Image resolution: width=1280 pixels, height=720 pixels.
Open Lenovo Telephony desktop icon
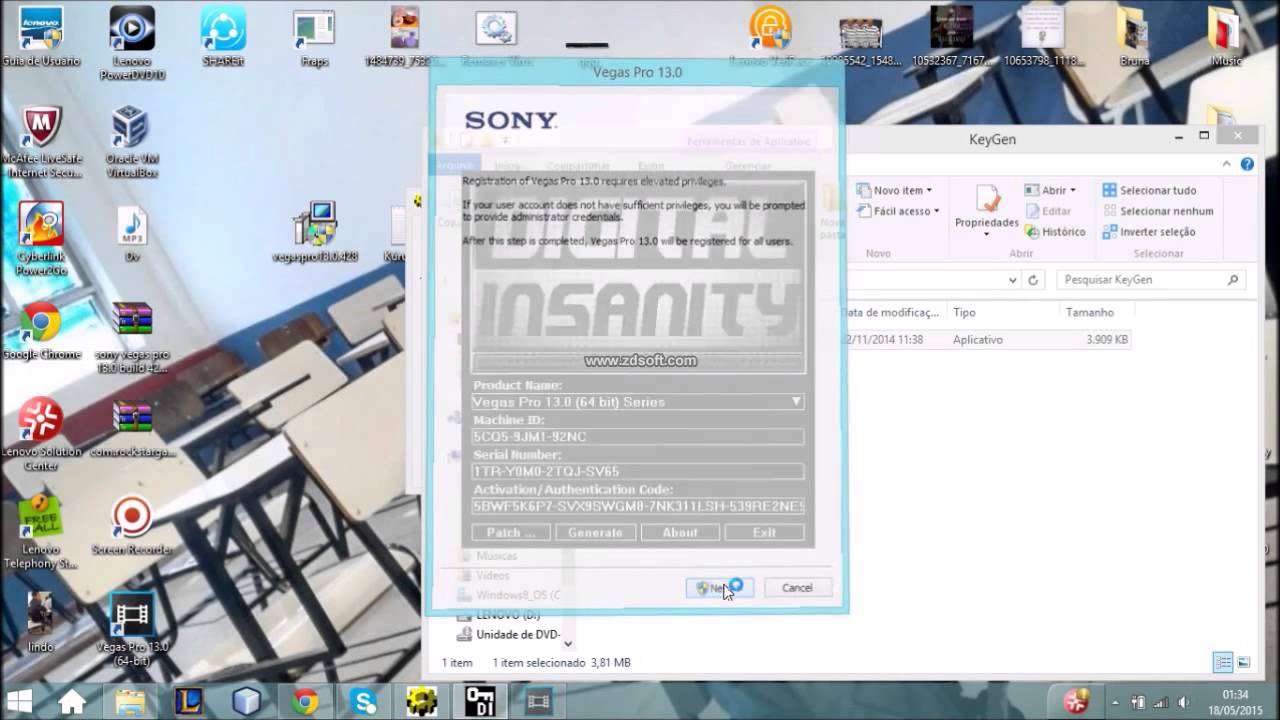pos(41,530)
